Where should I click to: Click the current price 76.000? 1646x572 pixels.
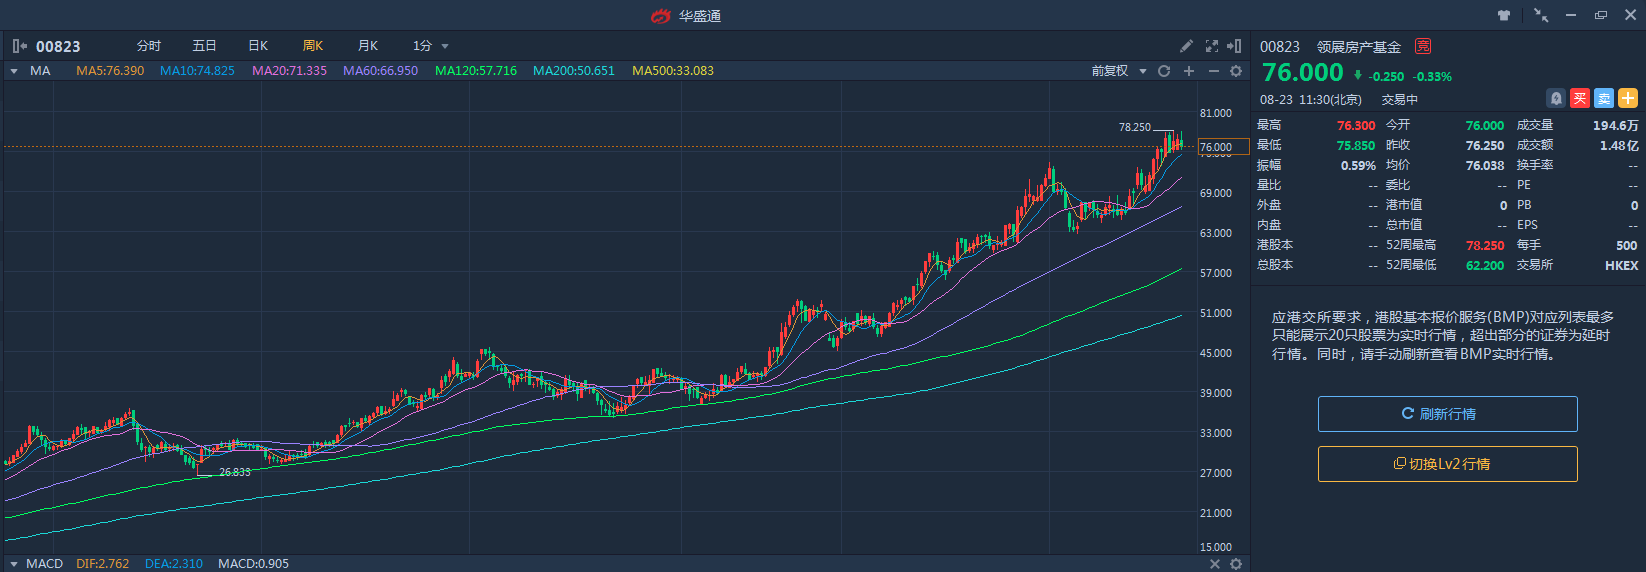pos(1303,72)
